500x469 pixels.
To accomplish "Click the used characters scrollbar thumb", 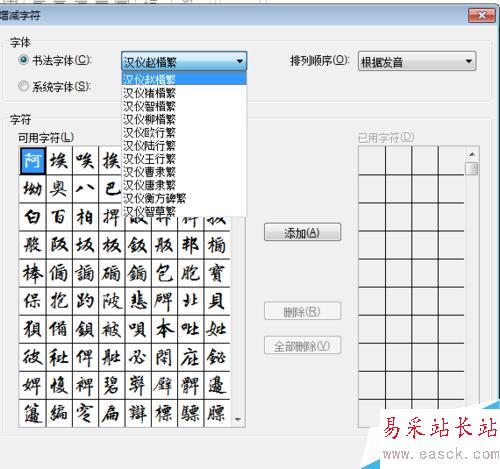I will click(472, 168).
